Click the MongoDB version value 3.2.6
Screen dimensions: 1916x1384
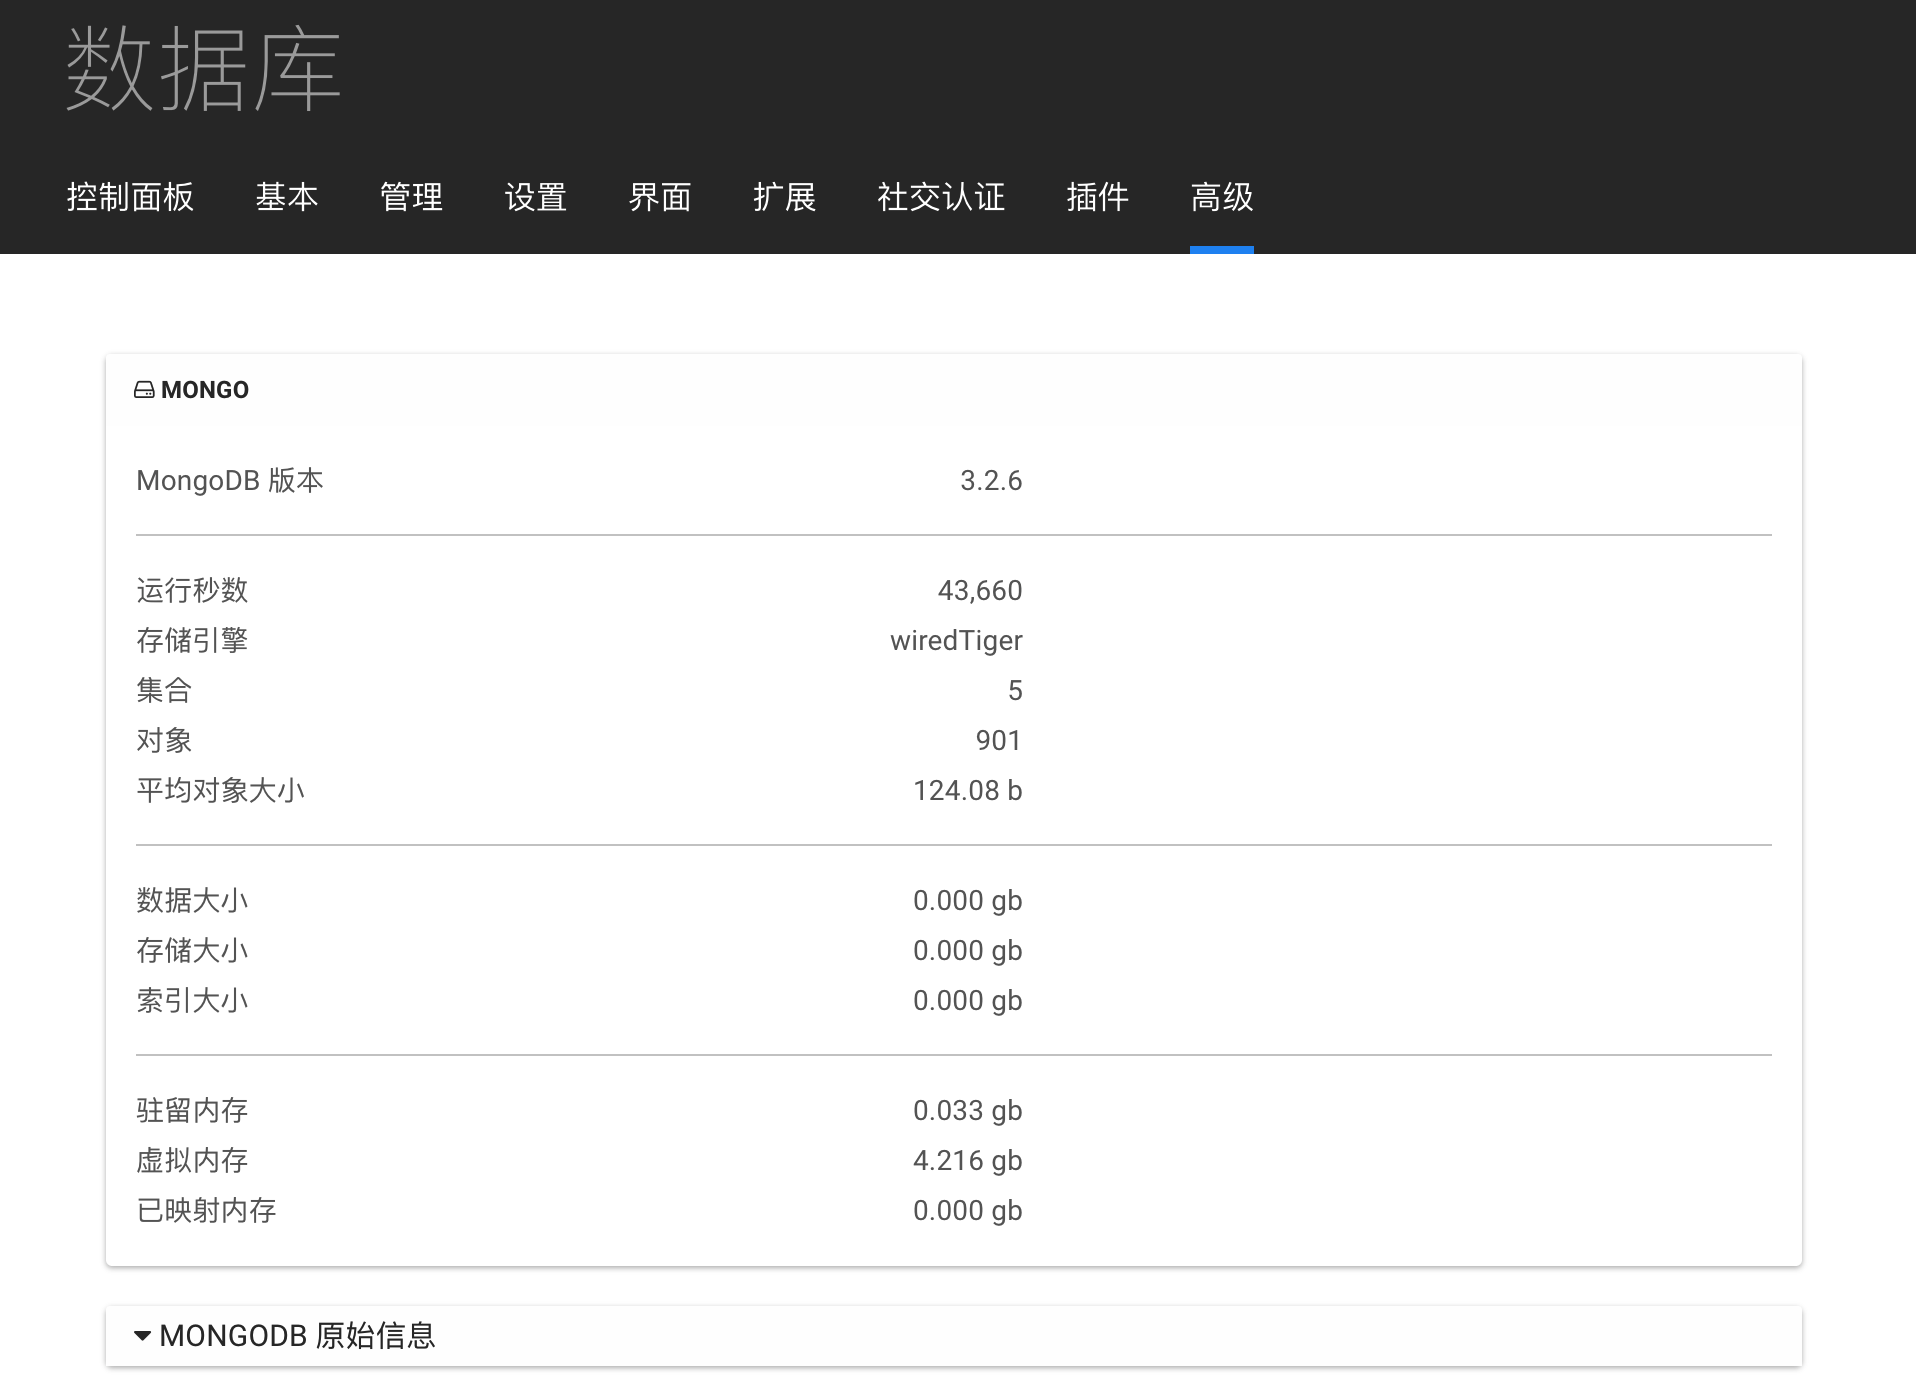(x=991, y=481)
